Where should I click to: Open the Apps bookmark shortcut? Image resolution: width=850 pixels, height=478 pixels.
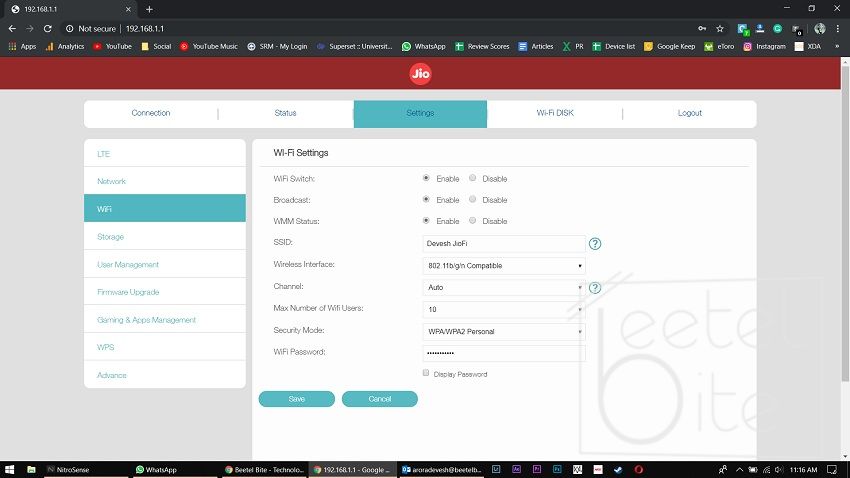22,47
